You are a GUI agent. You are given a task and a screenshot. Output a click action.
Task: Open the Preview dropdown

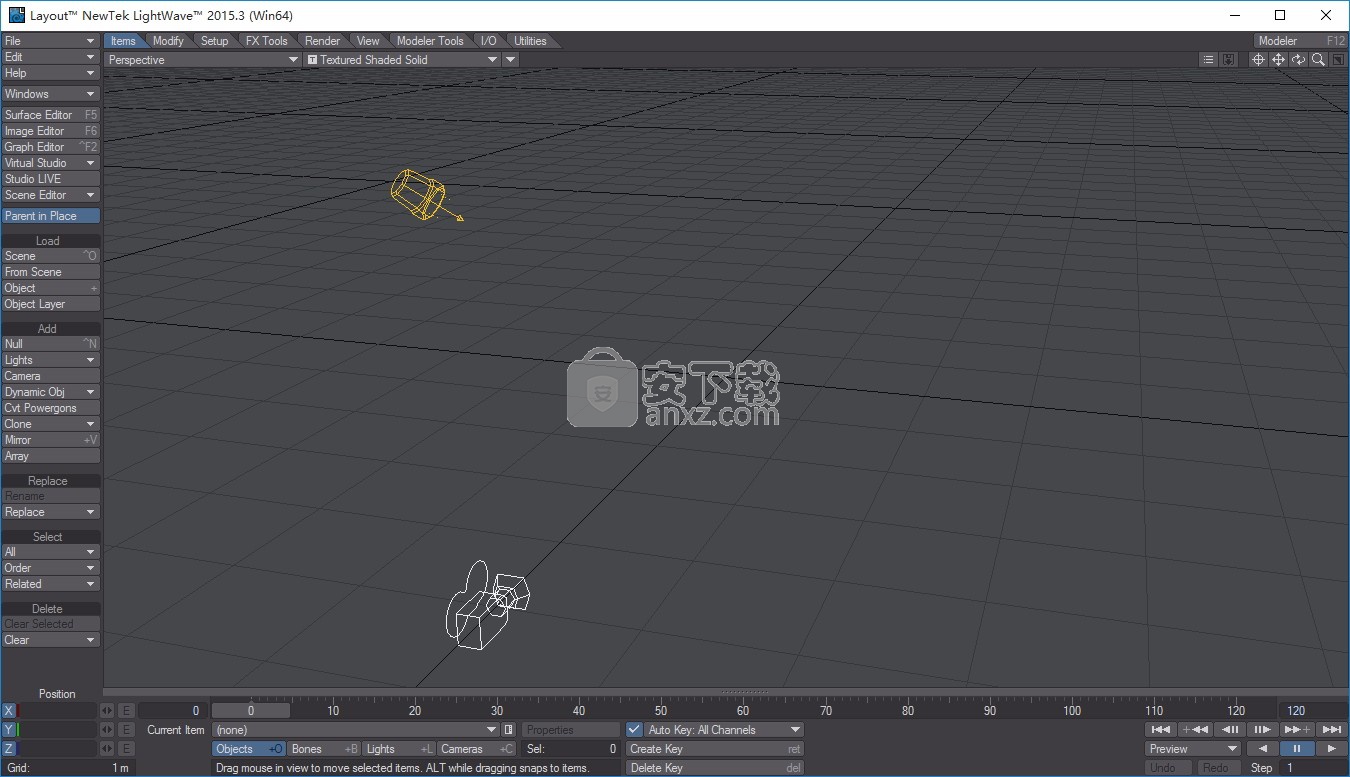tap(1193, 749)
